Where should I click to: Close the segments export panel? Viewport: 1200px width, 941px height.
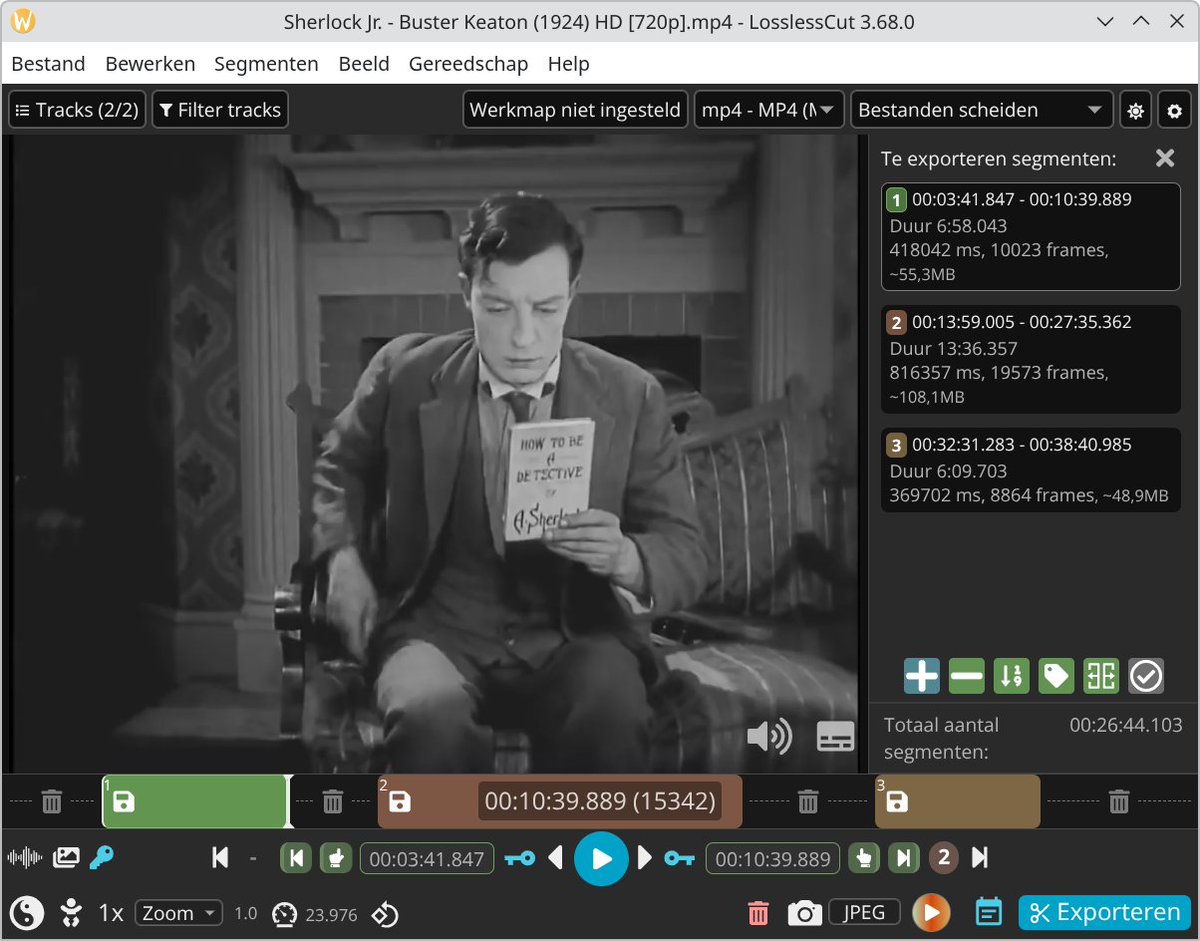coord(1165,158)
